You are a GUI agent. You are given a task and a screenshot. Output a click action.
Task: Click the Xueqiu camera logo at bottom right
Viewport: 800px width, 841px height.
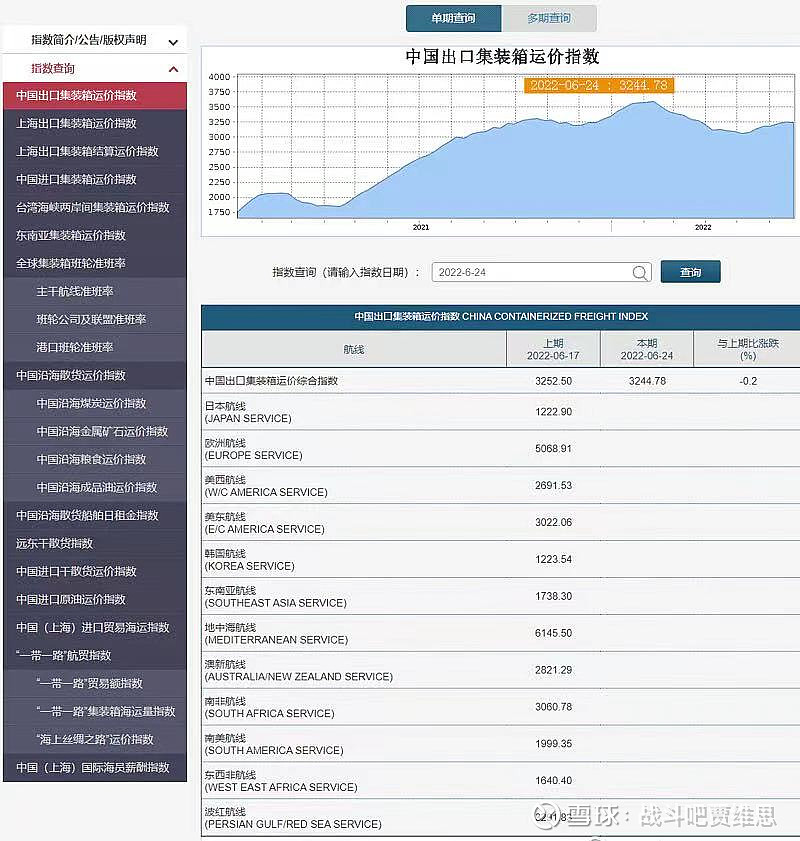546,817
